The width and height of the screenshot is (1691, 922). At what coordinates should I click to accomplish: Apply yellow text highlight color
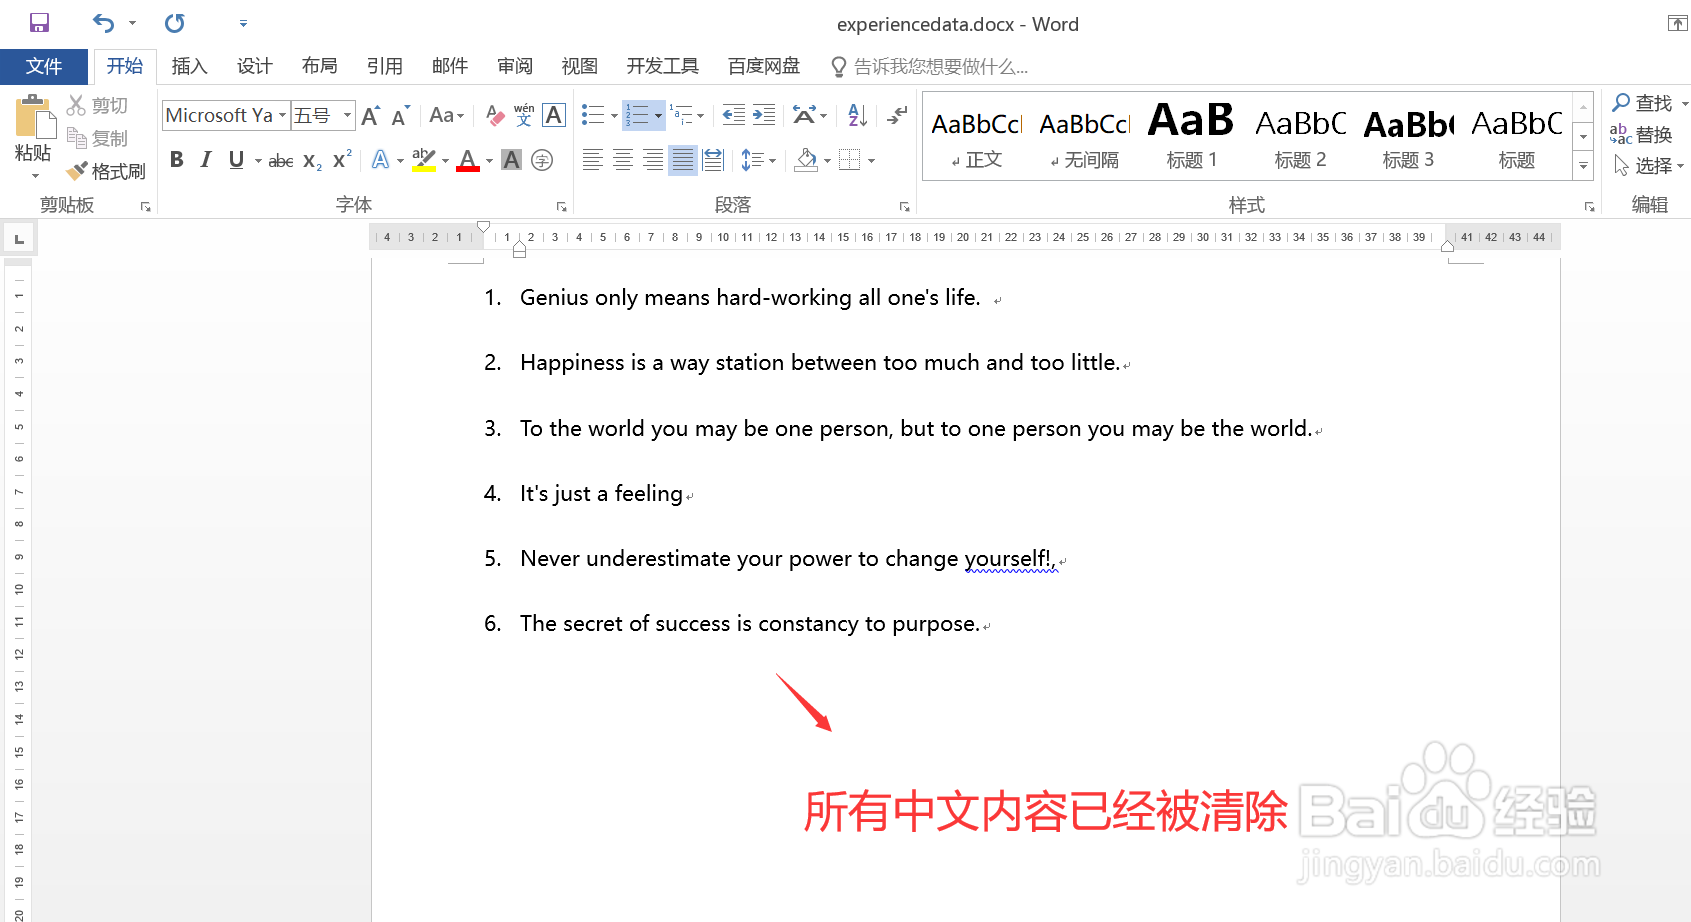[424, 160]
